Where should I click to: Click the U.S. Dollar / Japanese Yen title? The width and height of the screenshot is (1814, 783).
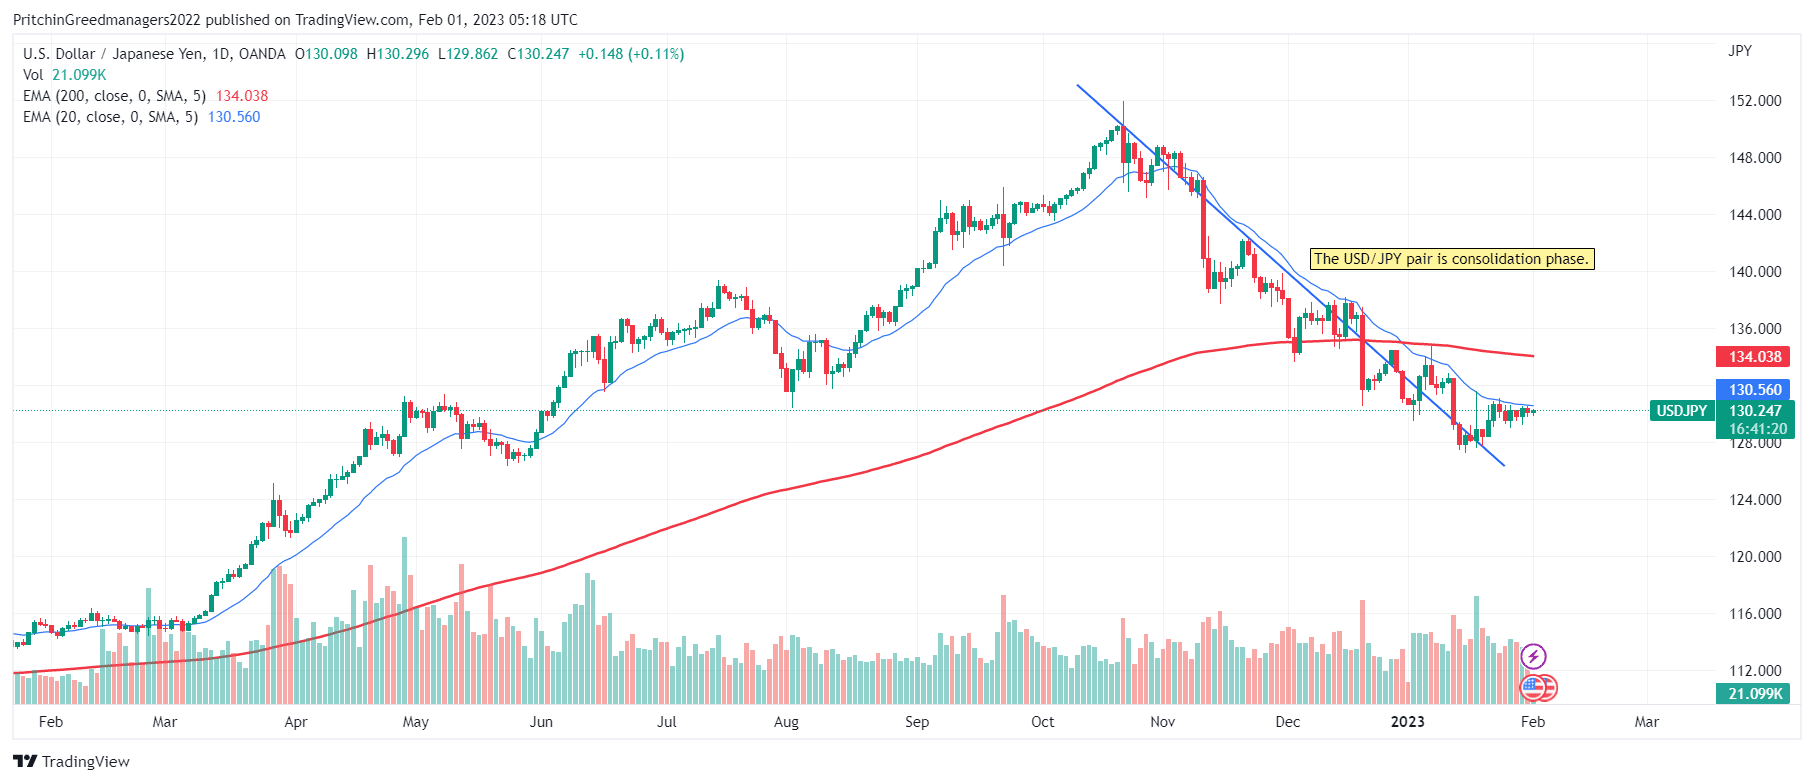point(113,54)
